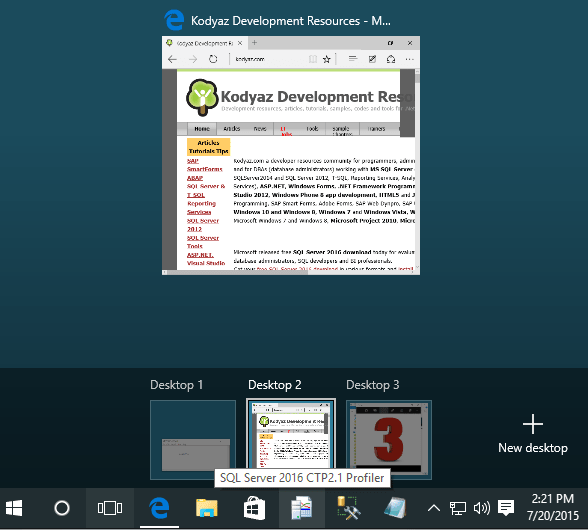Screen dimensions: 588x530
Task: Open the SQL Server 2012 sidebar link
Action: click(x=203, y=225)
